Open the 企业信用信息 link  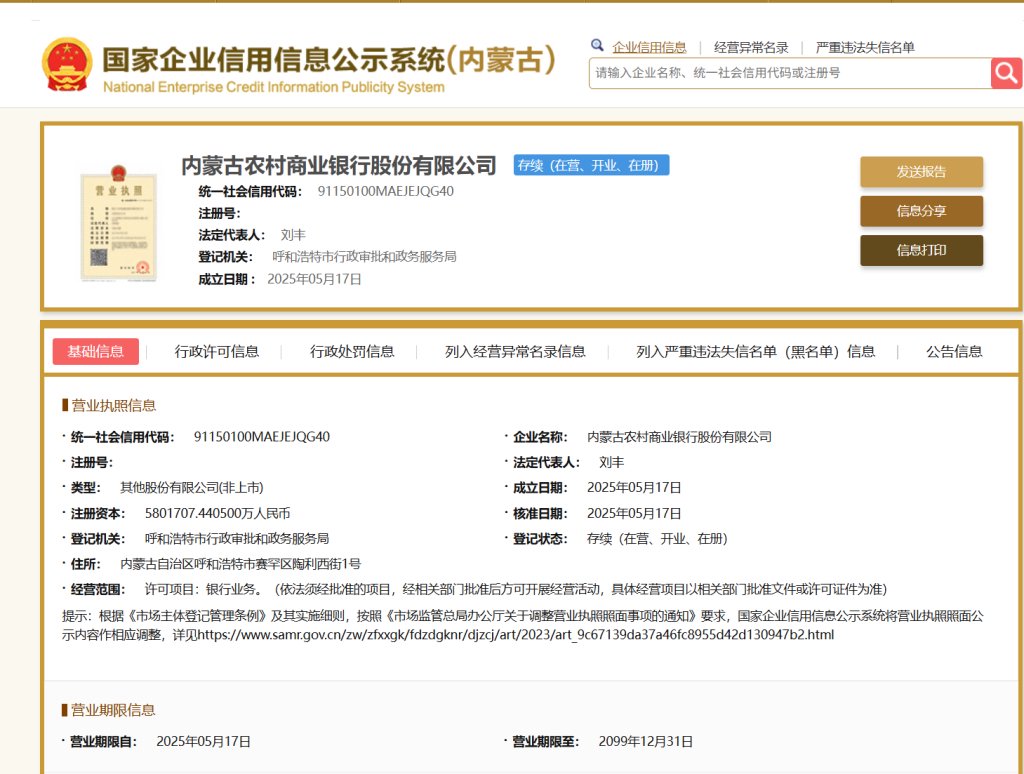(652, 46)
